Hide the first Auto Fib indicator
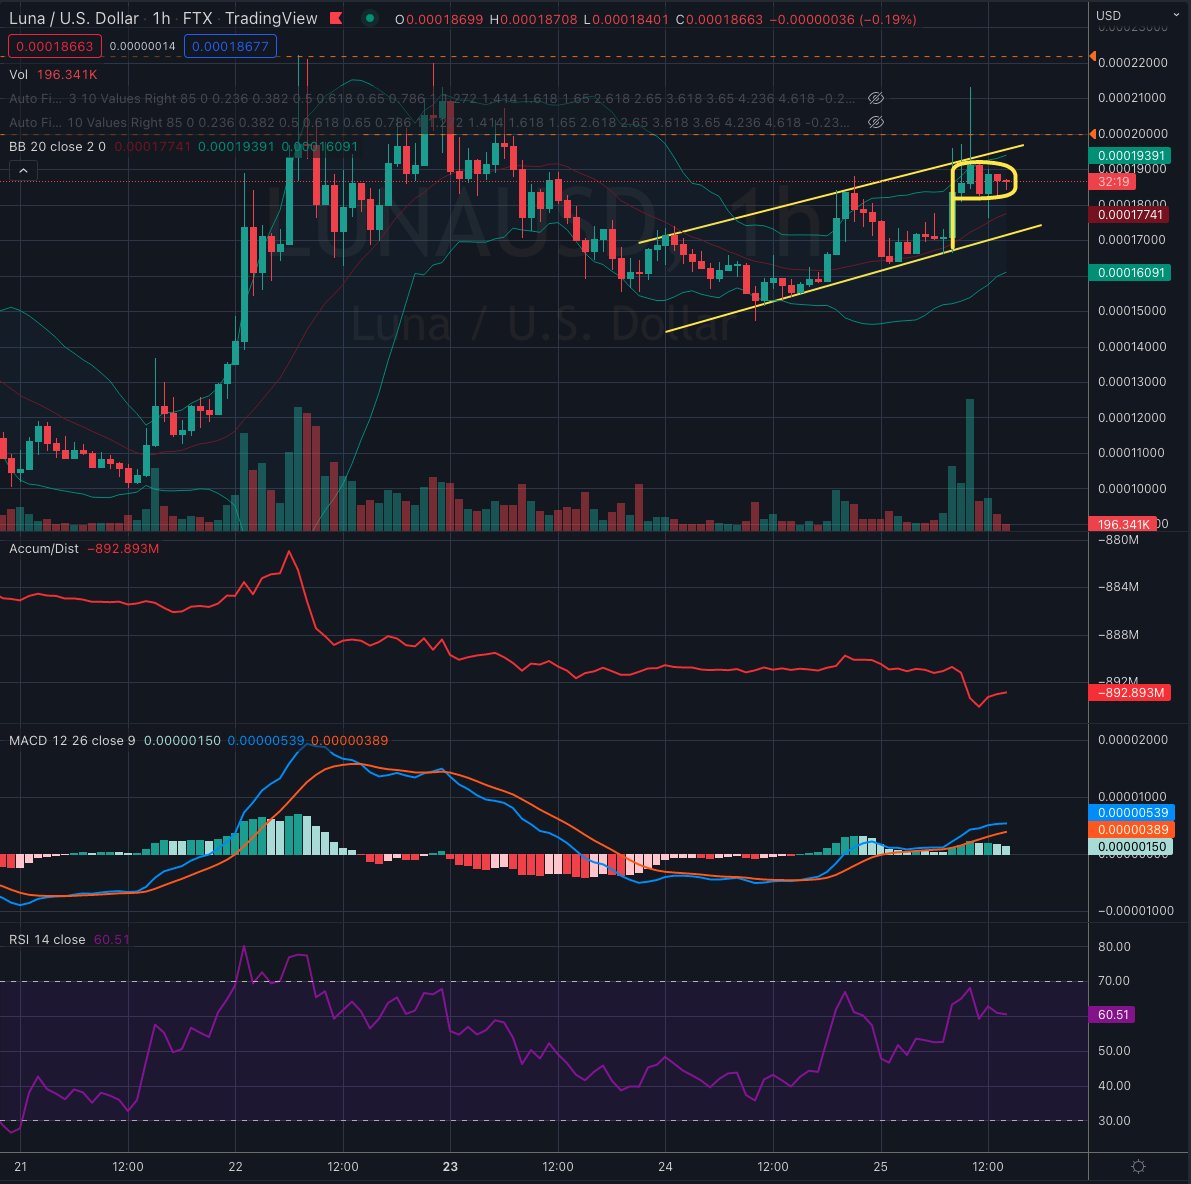 (x=877, y=98)
